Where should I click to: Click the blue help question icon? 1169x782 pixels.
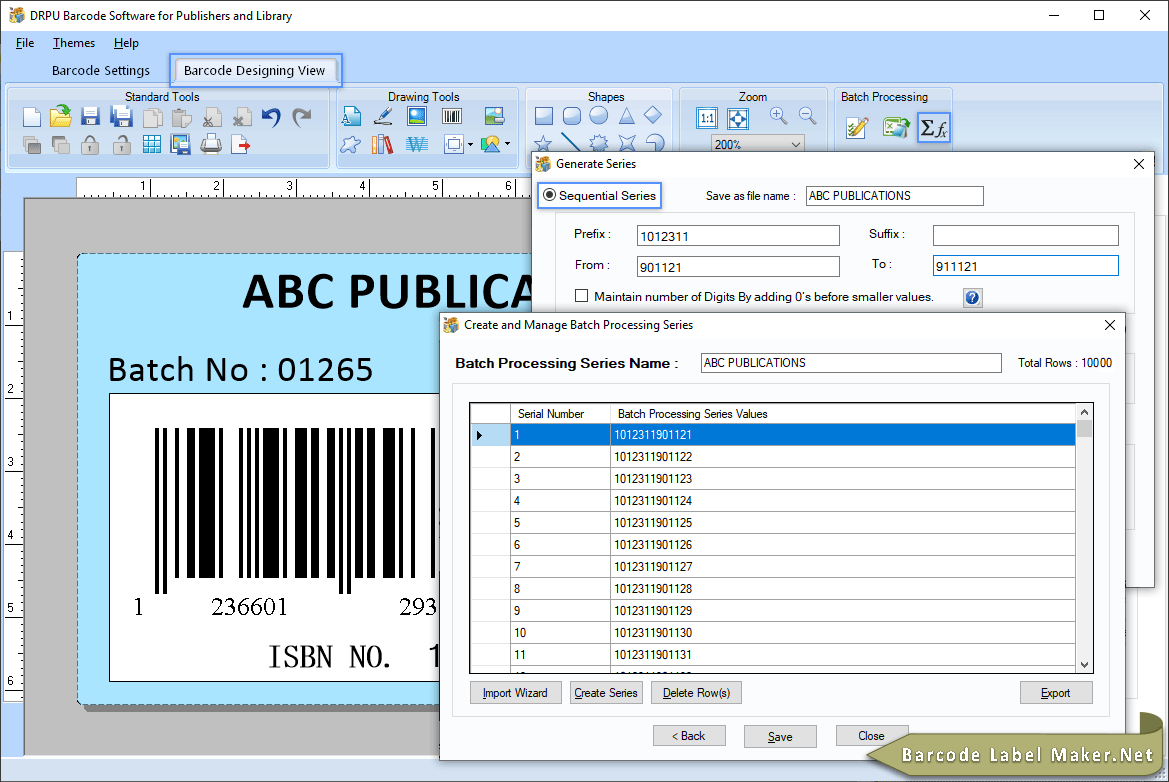point(972,298)
